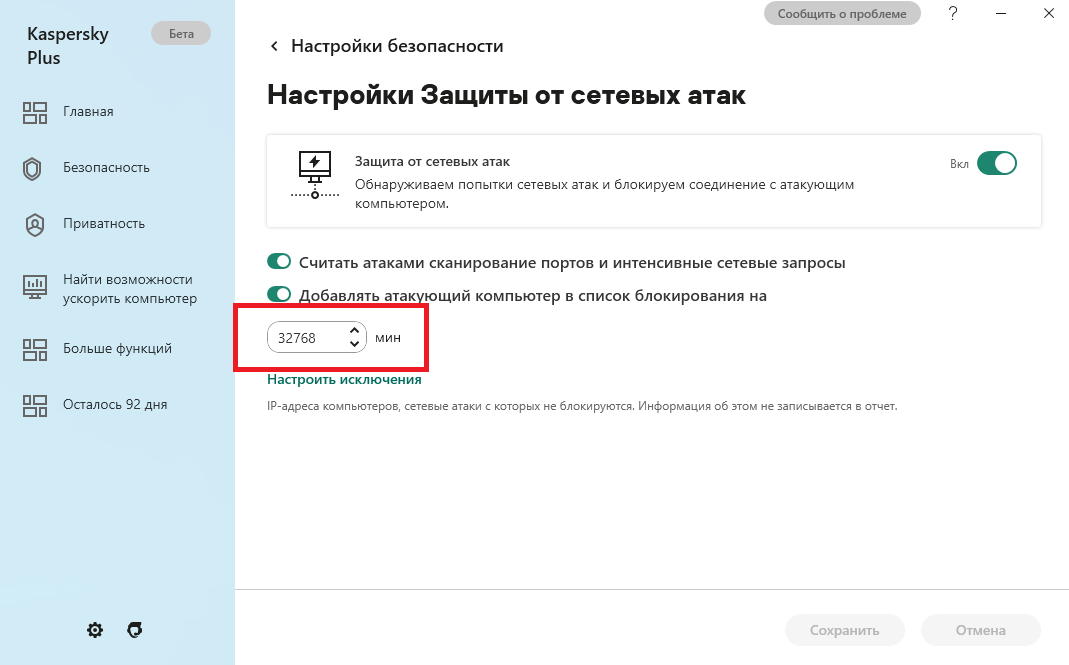Close the Kaspersky window

click(1049, 13)
